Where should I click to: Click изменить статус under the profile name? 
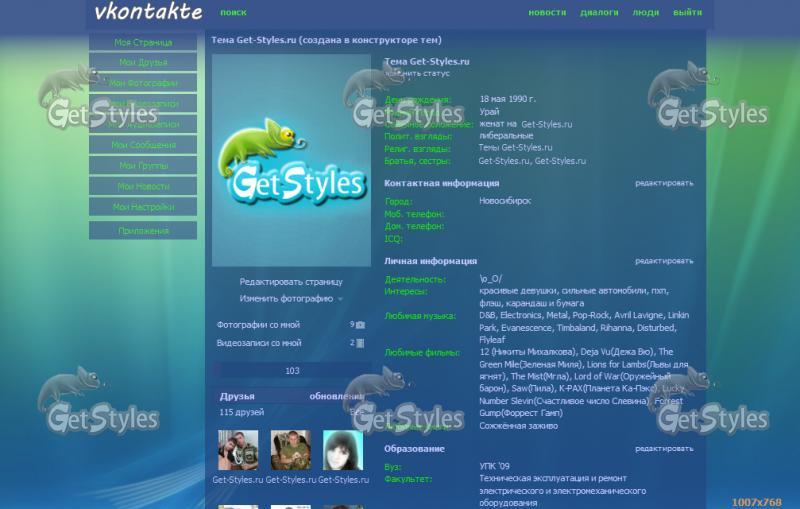[417, 73]
